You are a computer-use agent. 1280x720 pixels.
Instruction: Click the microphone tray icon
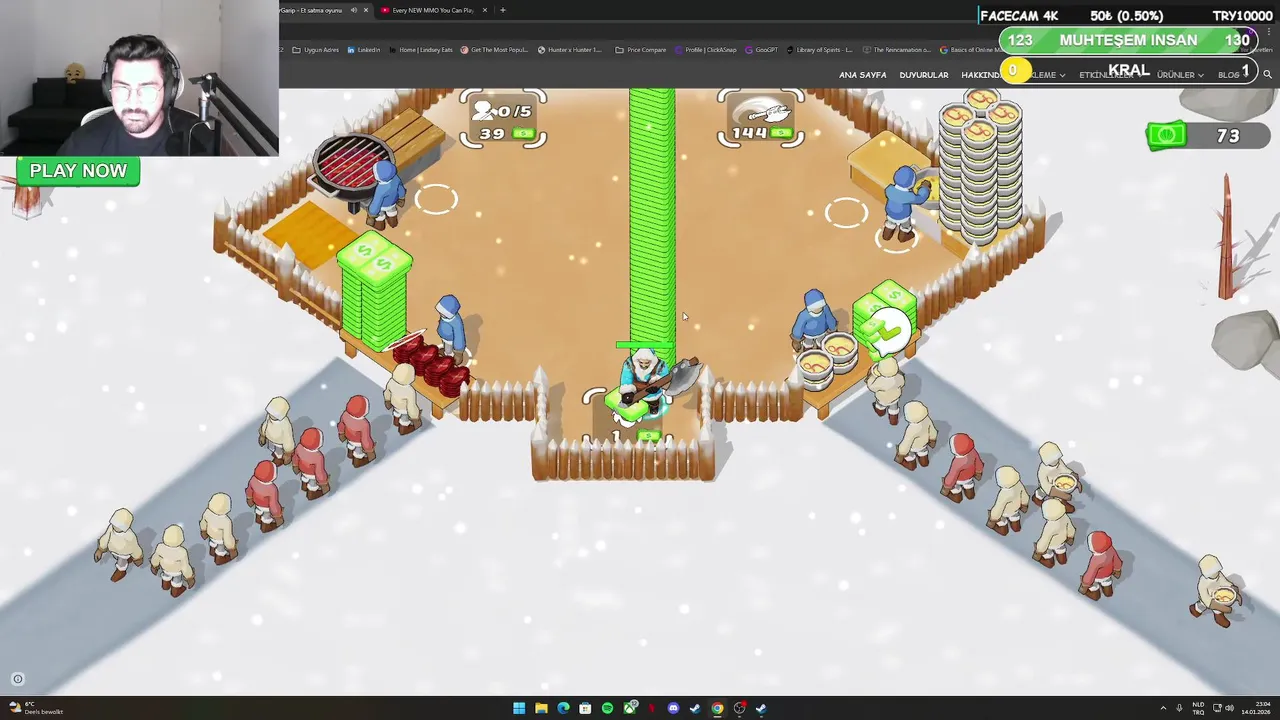[x=1180, y=708]
